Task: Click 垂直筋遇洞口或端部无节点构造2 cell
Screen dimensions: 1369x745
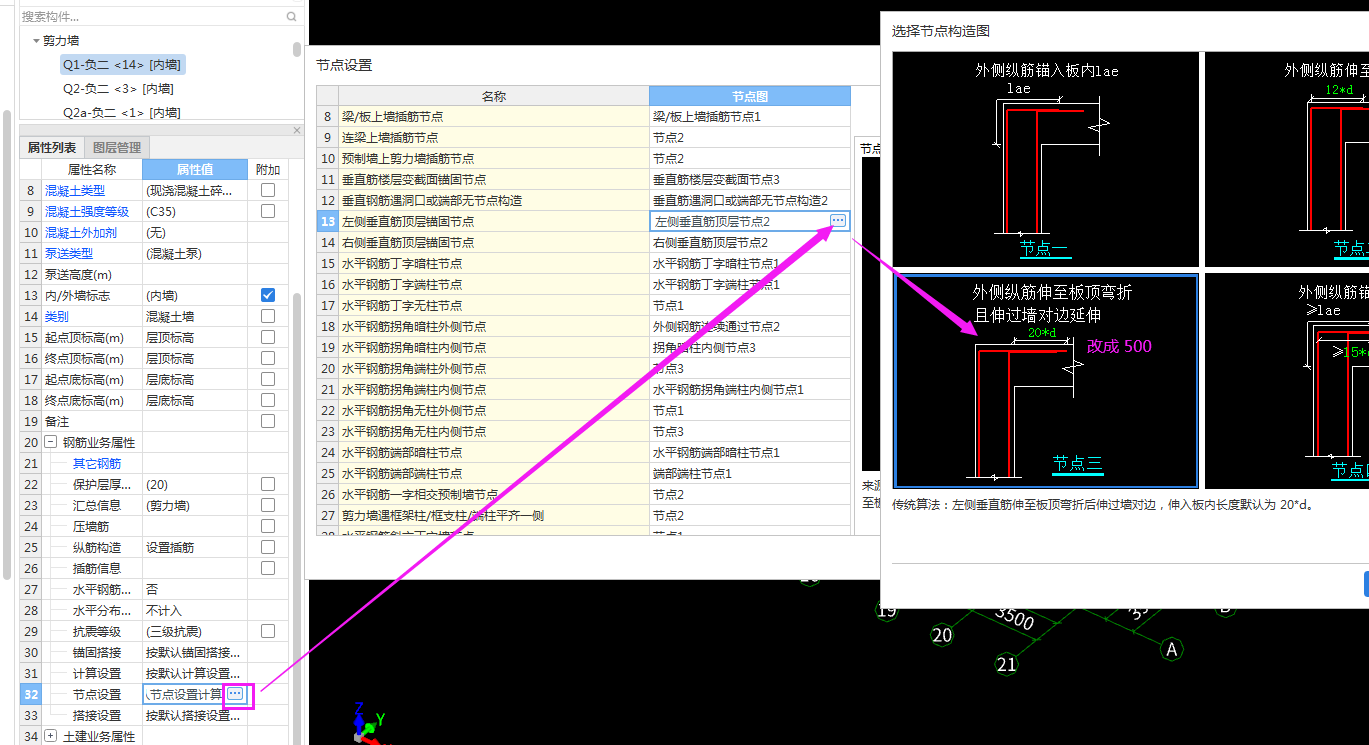Action: coord(750,200)
